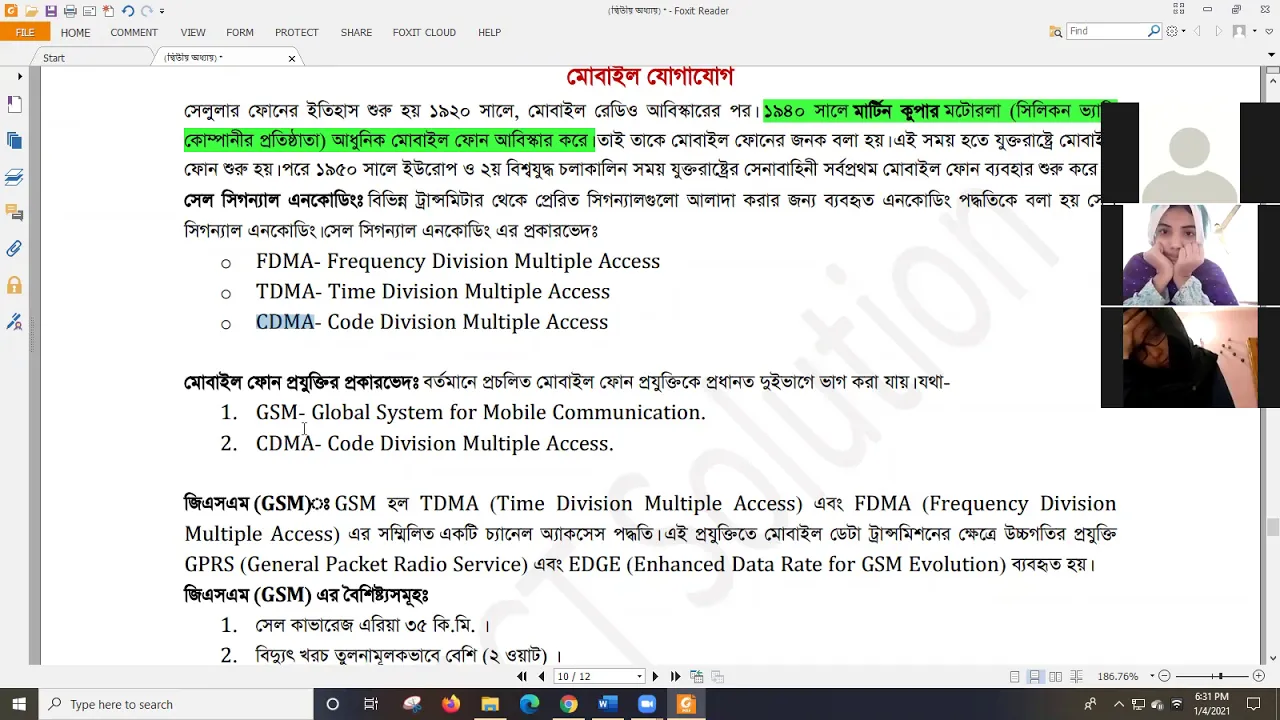The image size is (1280, 720).
Task: Open Microsoft Word from the taskbar
Action: [607, 704]
